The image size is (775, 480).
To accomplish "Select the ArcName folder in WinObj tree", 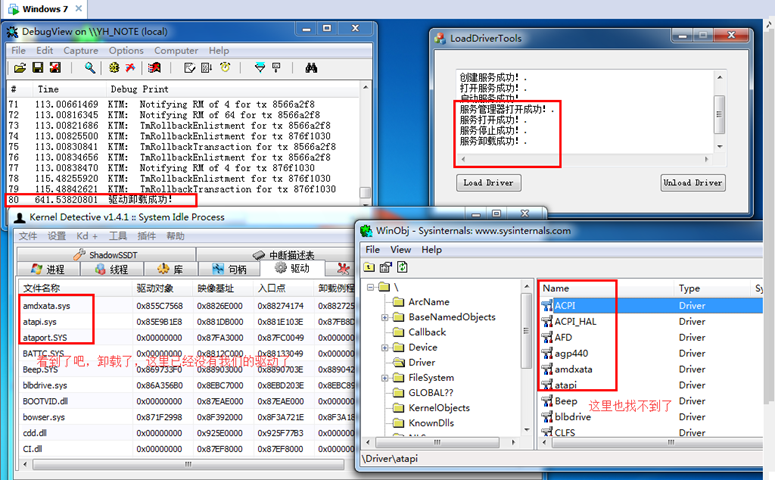I will point(429,302).
